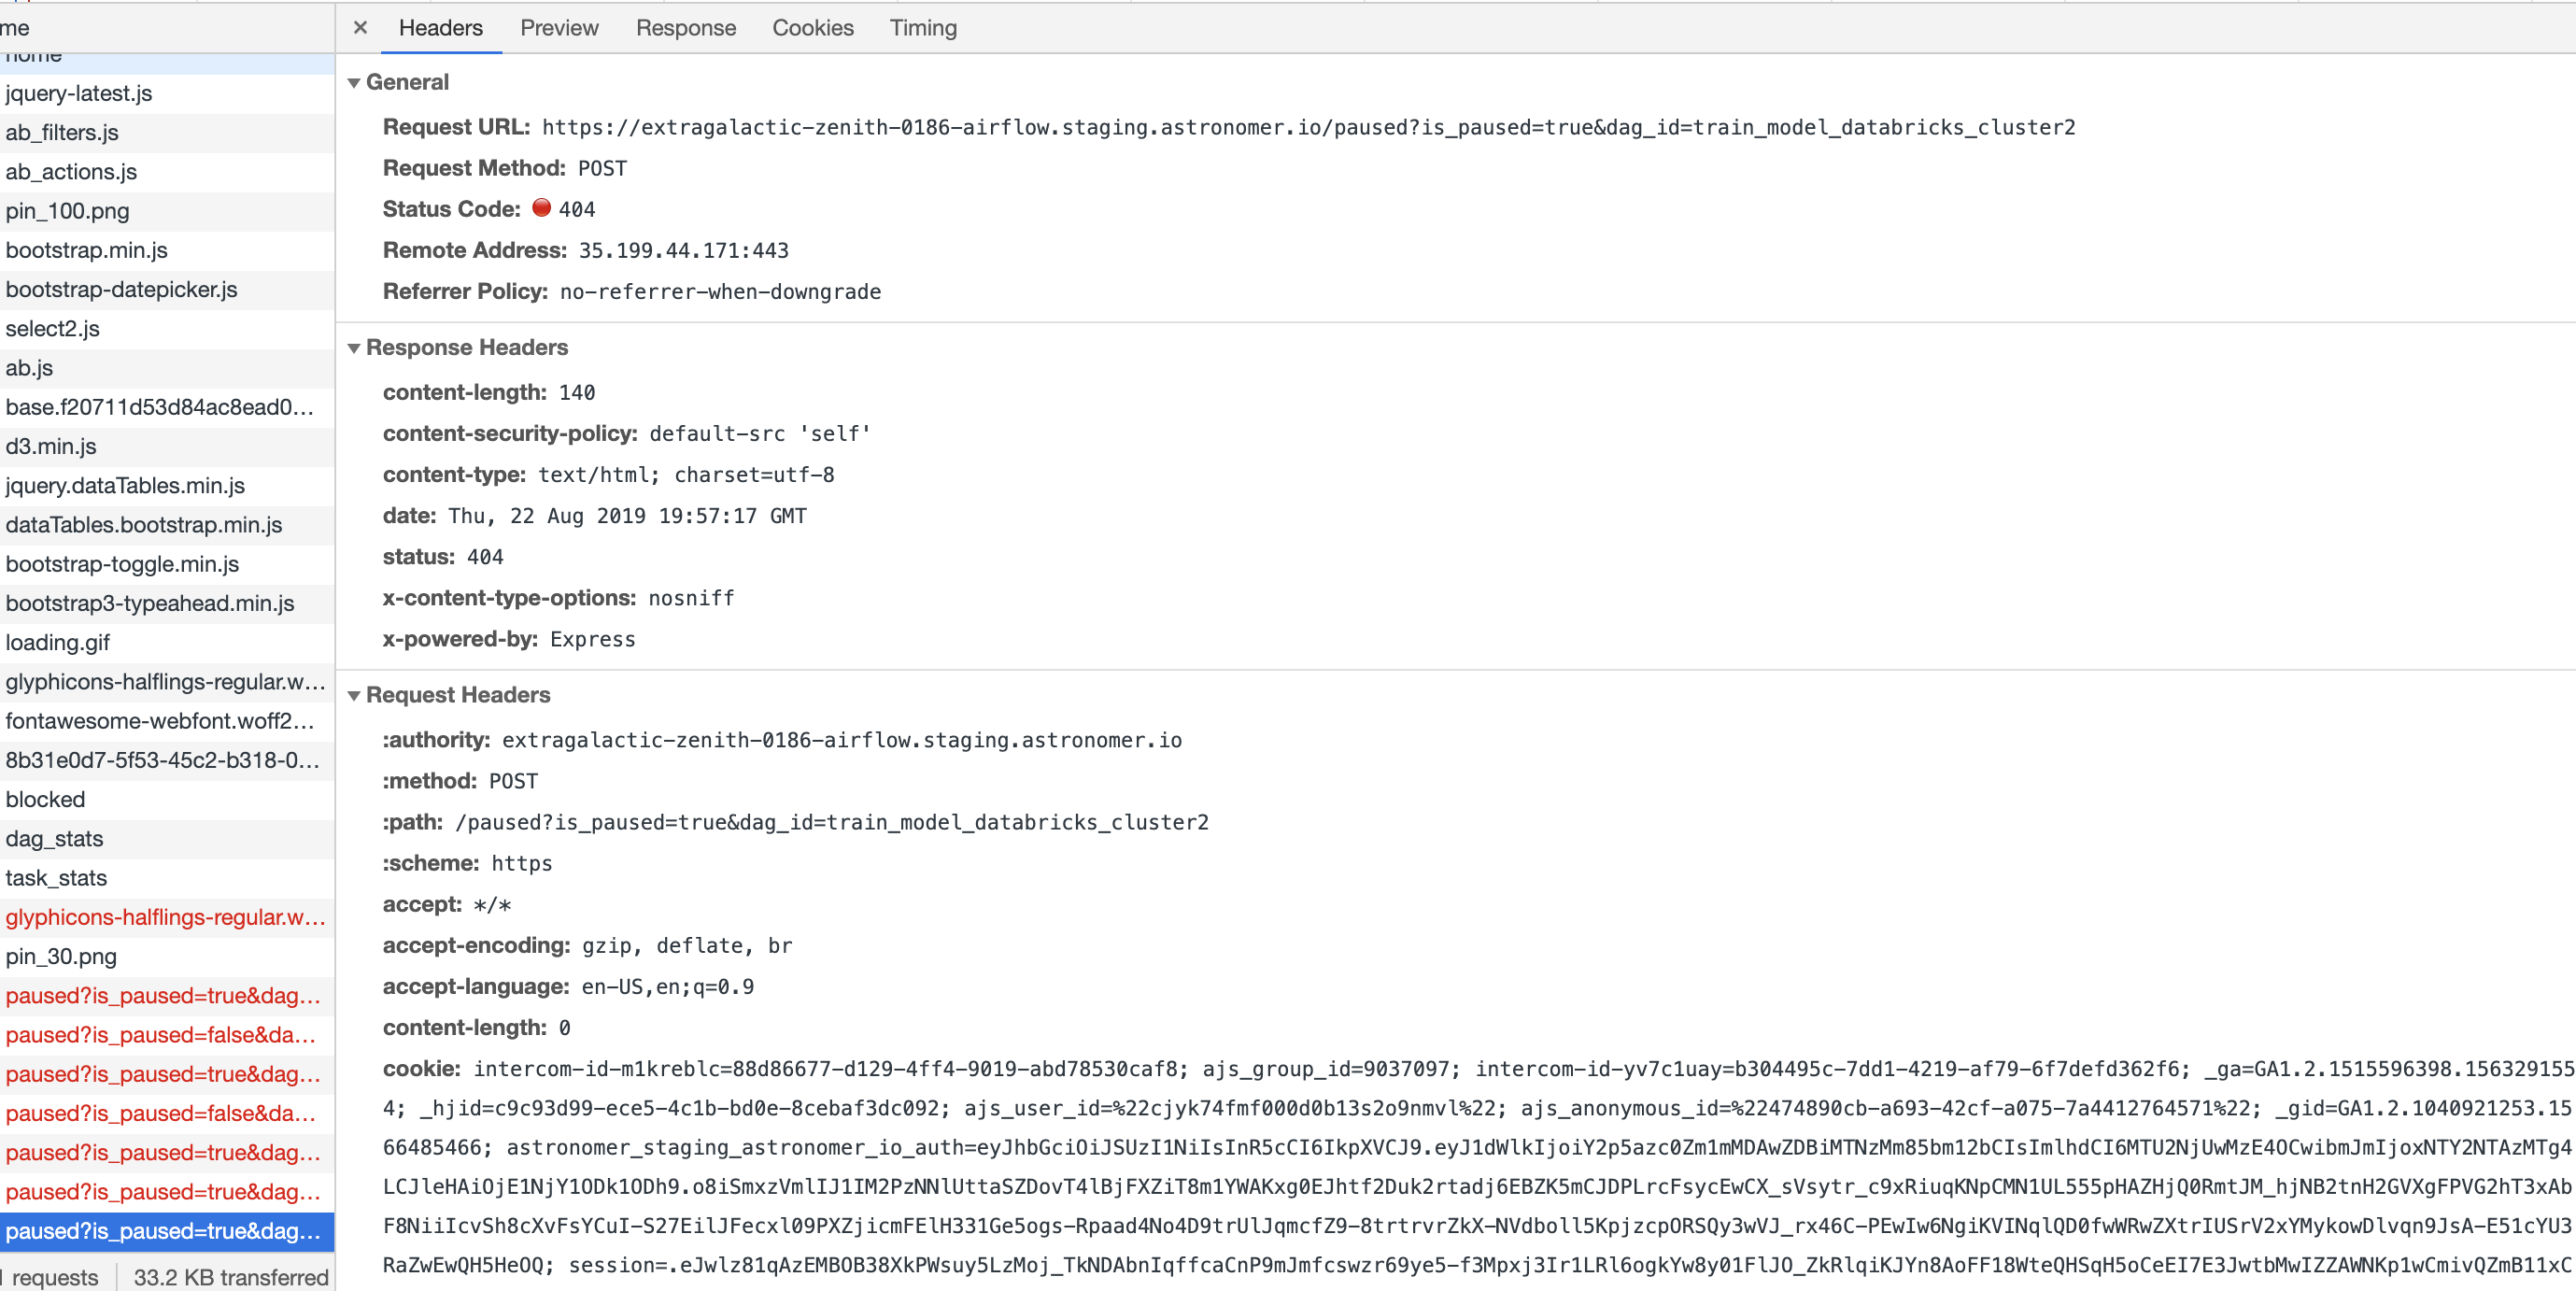Switch to the Timing tab
The image size is (2576, 1291).
point(921,28)
